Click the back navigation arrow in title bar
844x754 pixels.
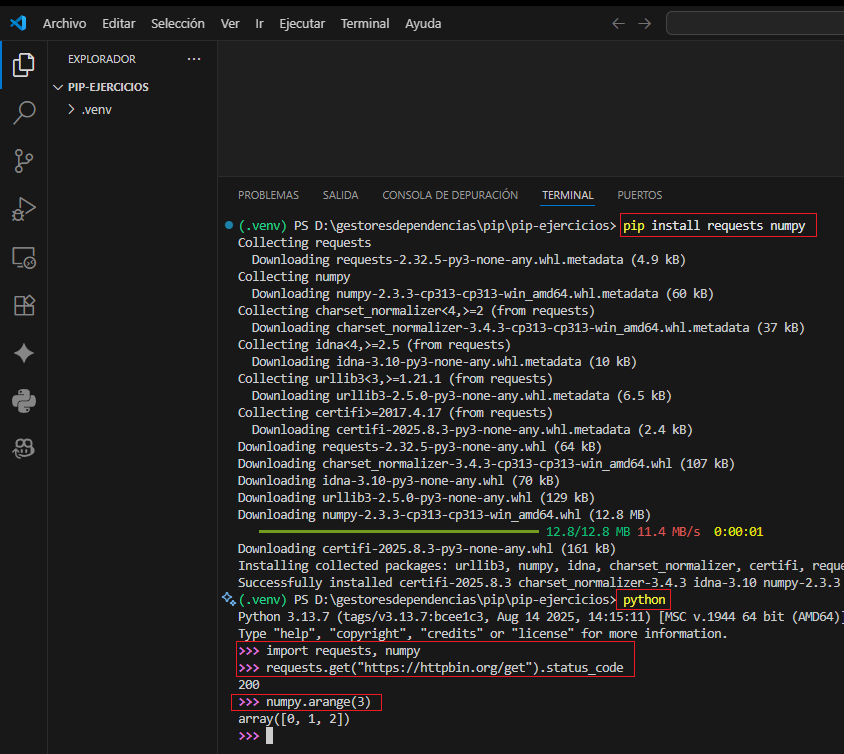pyautogui.click(x=618, y=23)
